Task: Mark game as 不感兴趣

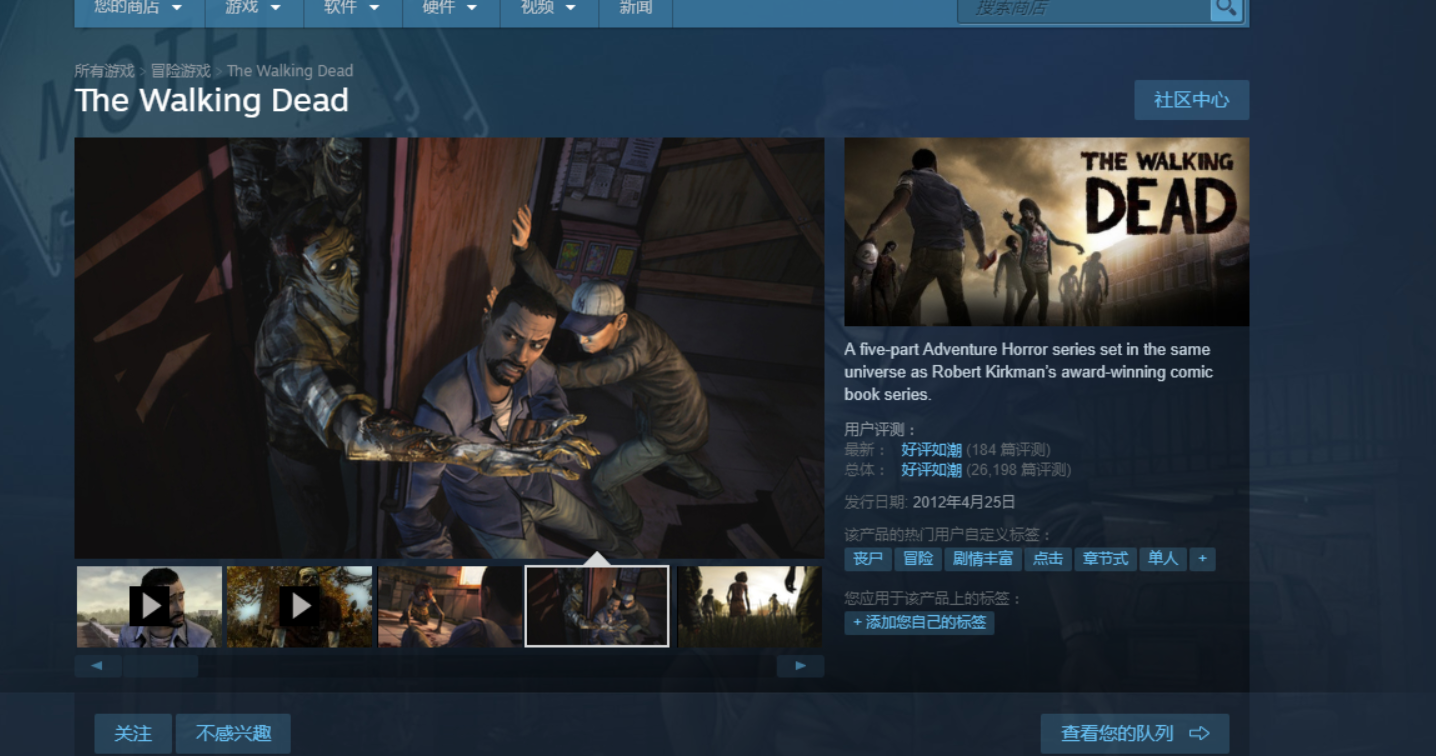Action: [233, 733]
